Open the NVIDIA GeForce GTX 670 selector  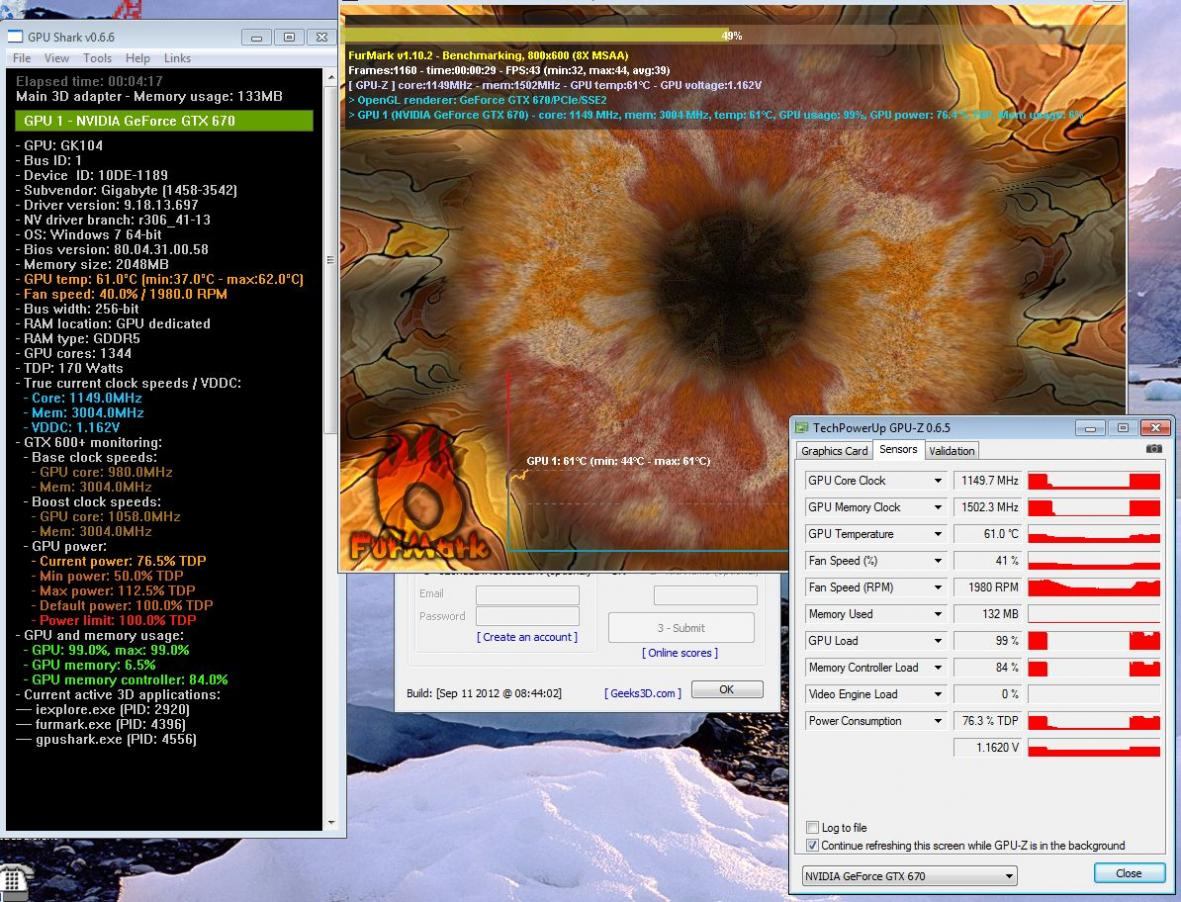(909, 876)
